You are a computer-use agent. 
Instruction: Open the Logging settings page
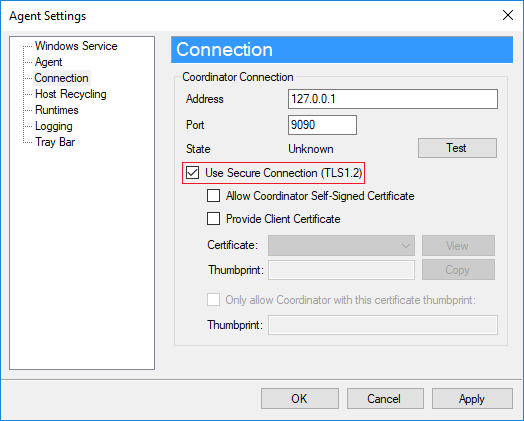tap(53, 126)
